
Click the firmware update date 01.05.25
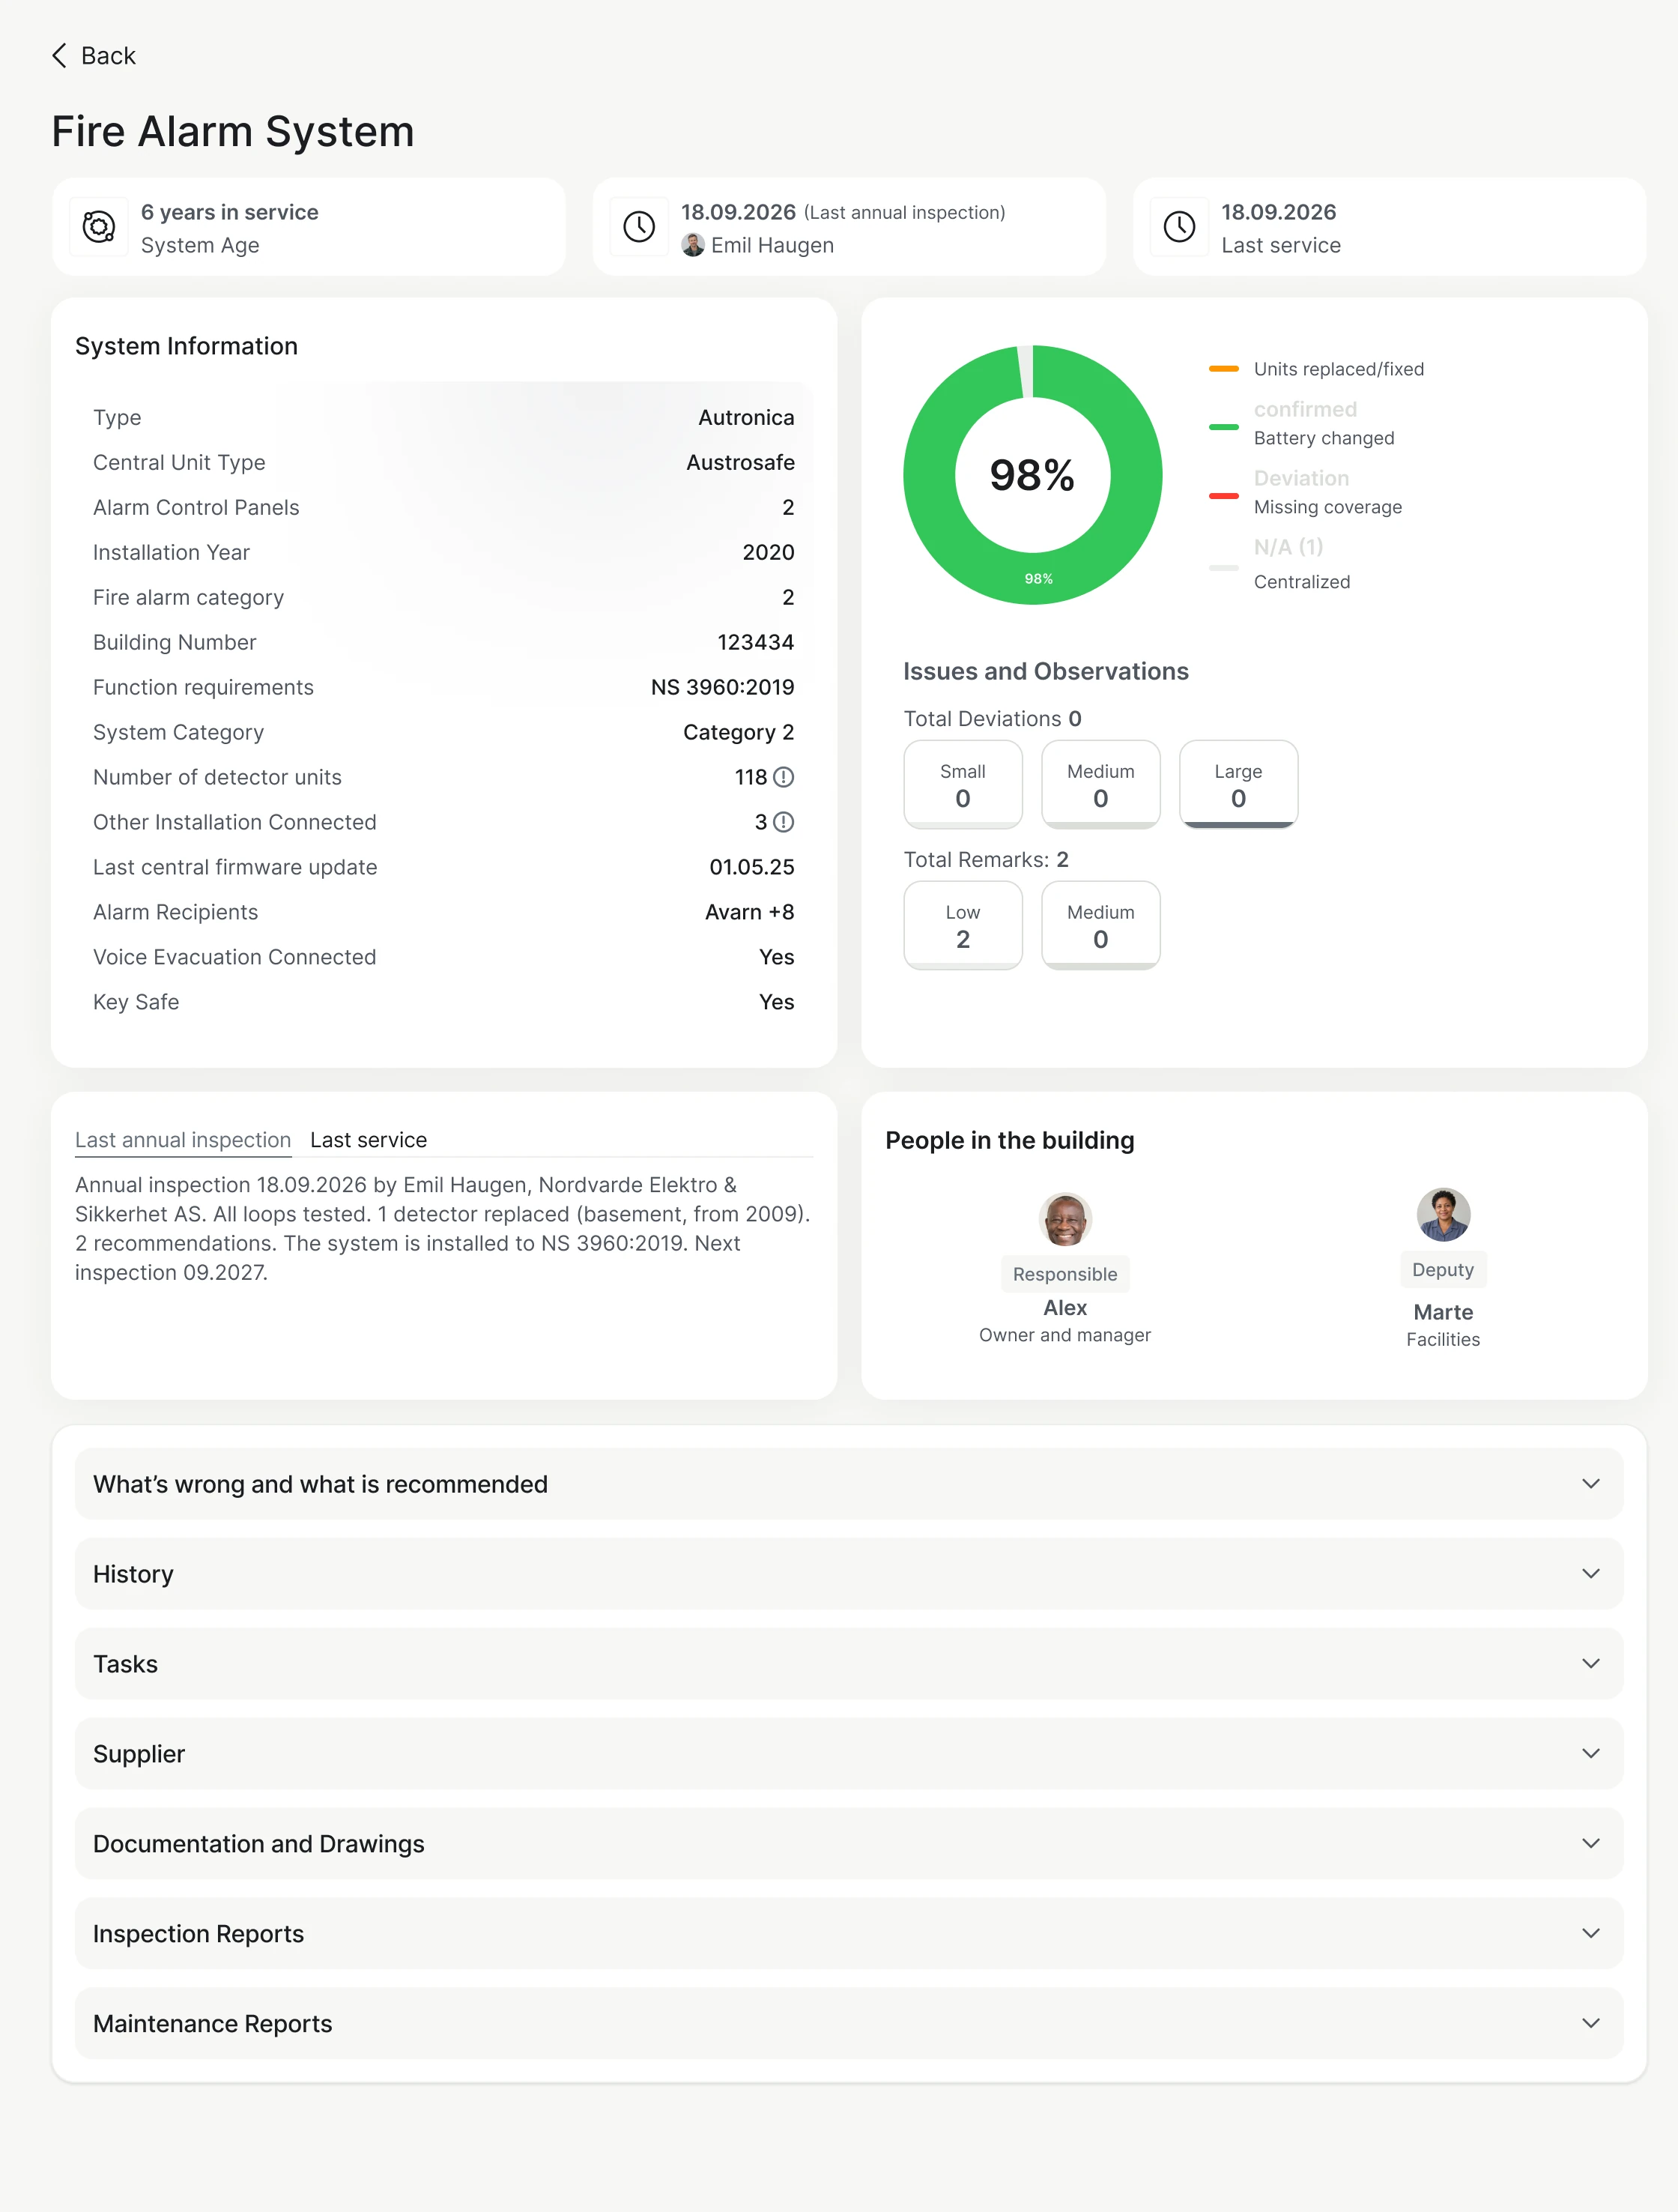tap(752, 868)
